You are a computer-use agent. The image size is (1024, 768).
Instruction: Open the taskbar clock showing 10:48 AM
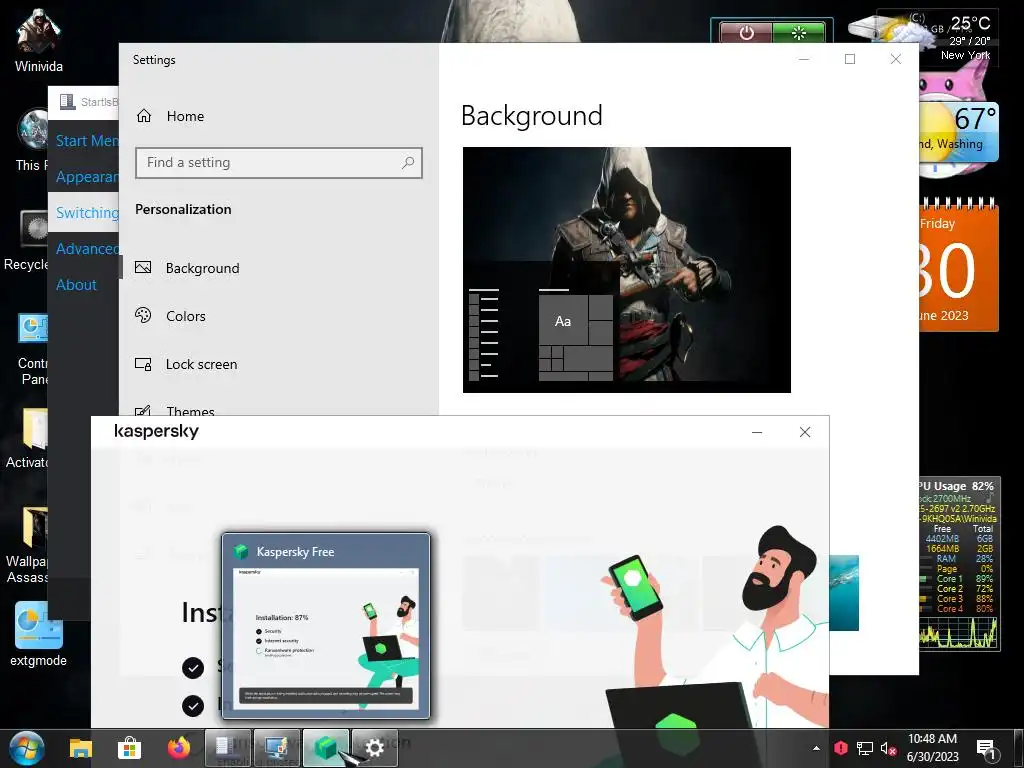932,748
